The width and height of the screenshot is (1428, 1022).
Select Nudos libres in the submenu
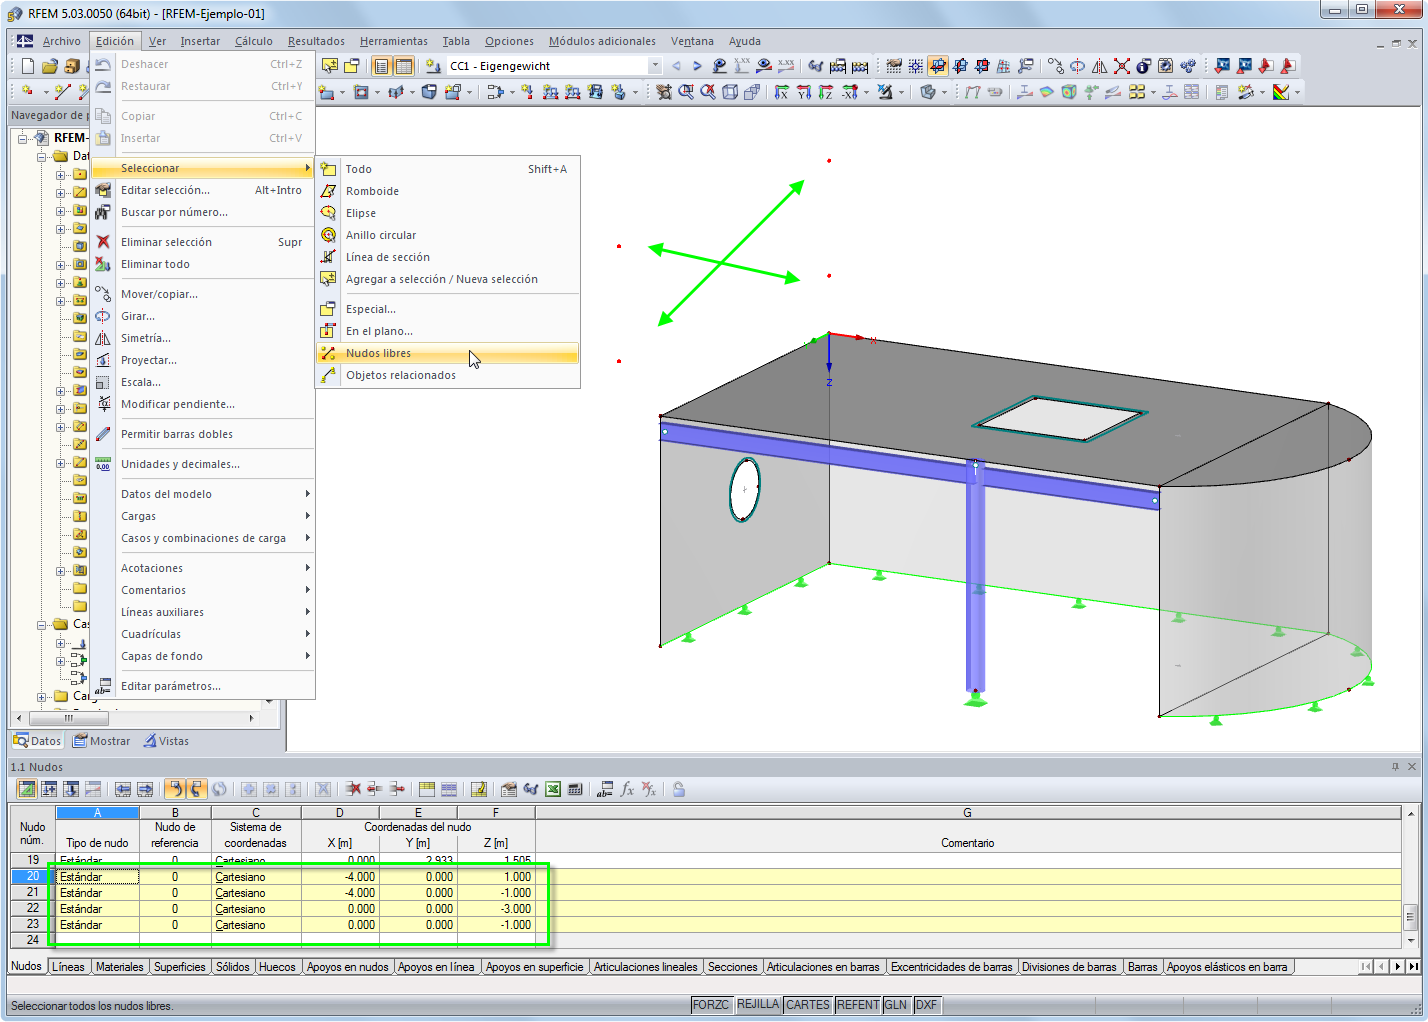point(448,353)
